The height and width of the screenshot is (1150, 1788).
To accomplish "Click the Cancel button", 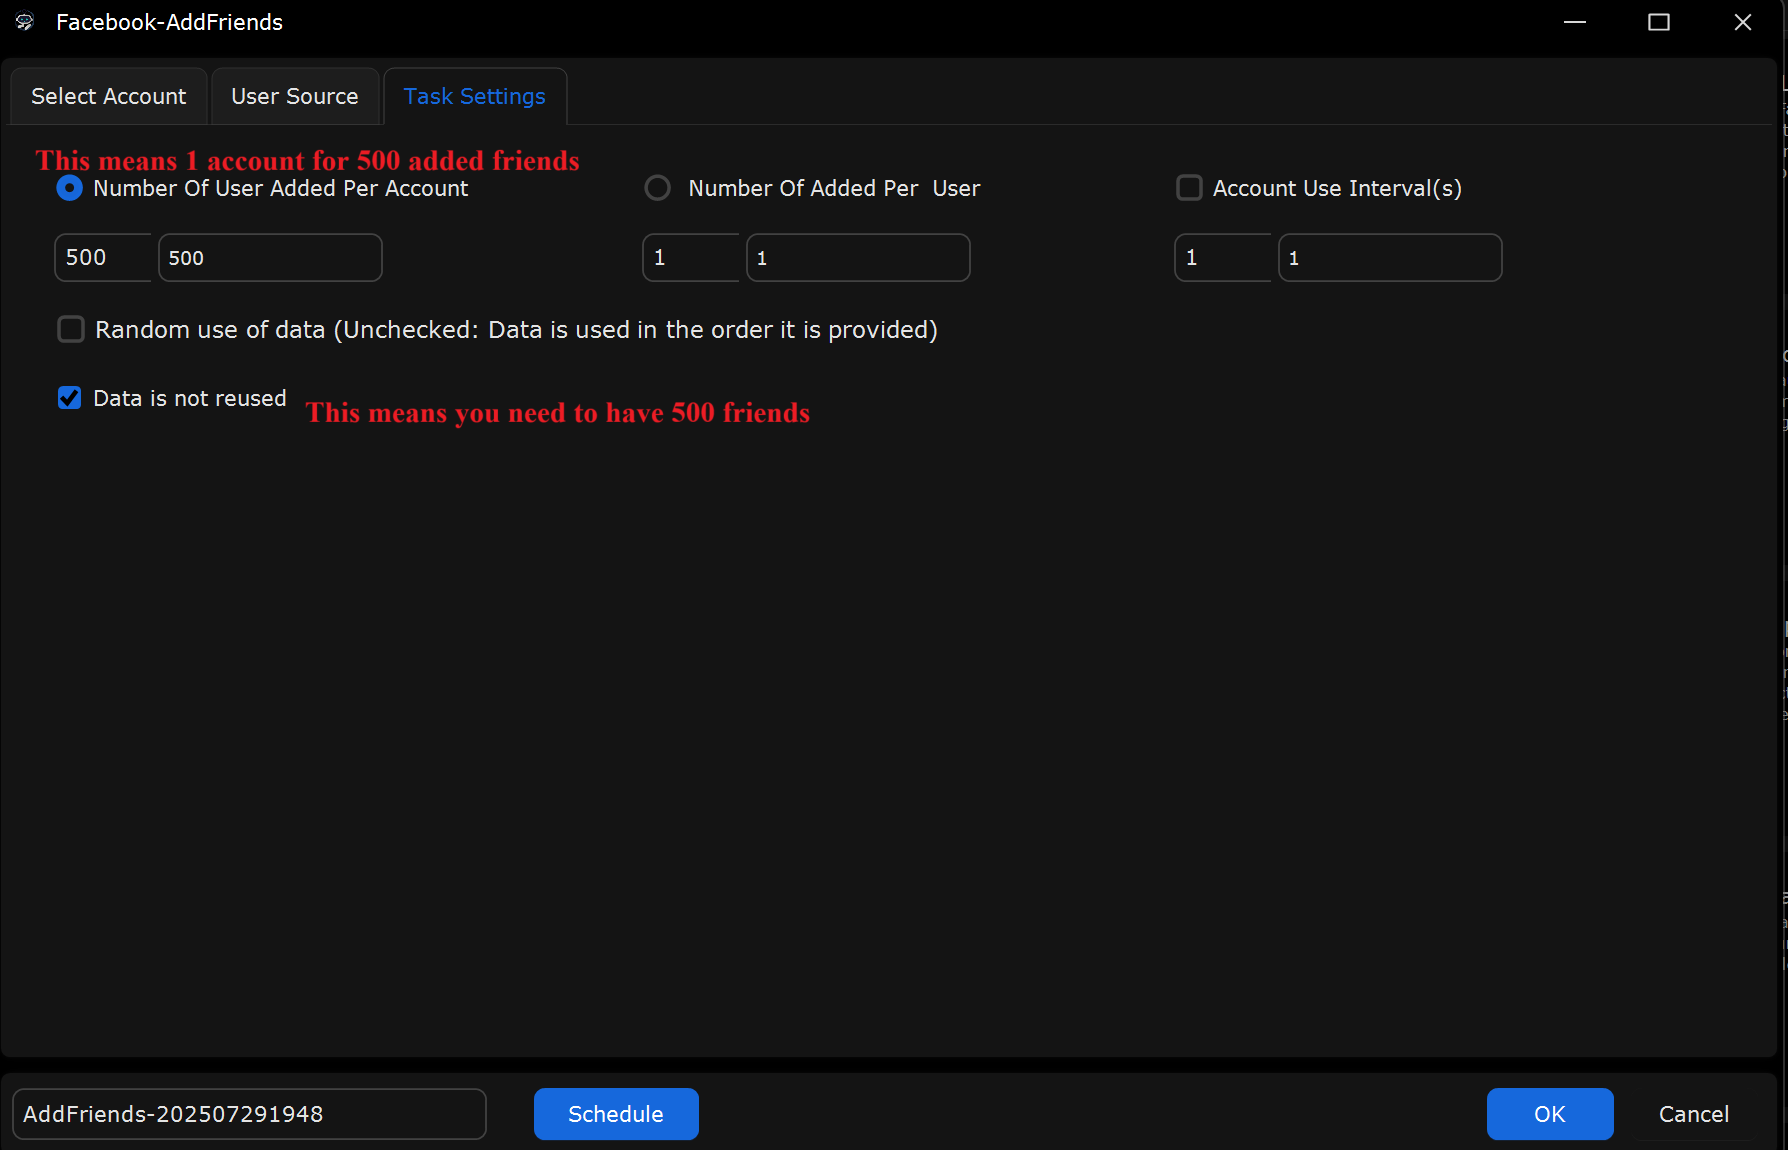I will 1694,1114.
